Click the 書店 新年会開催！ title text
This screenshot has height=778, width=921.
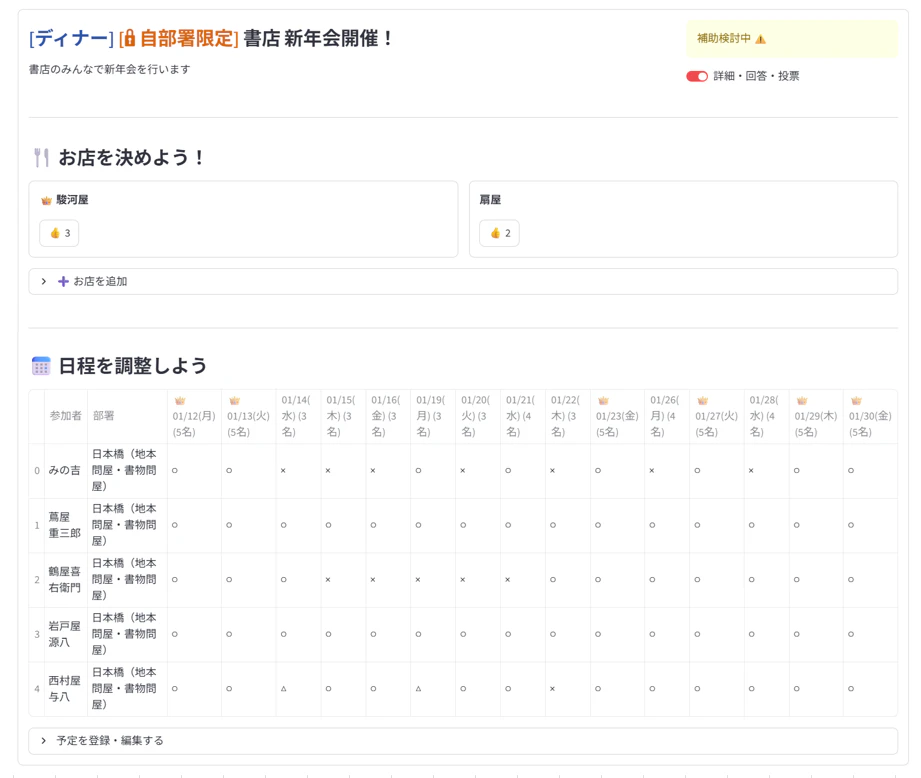tap(318, 39)
